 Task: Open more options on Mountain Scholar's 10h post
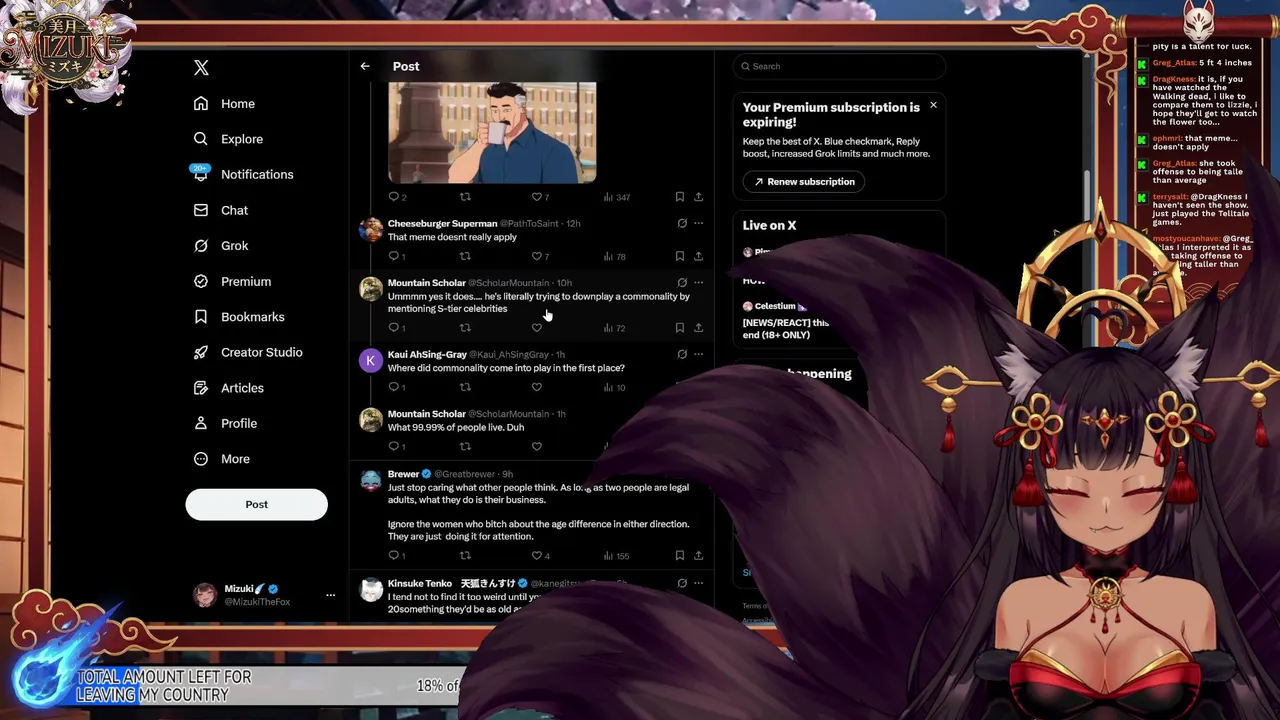tap(698, 283)
